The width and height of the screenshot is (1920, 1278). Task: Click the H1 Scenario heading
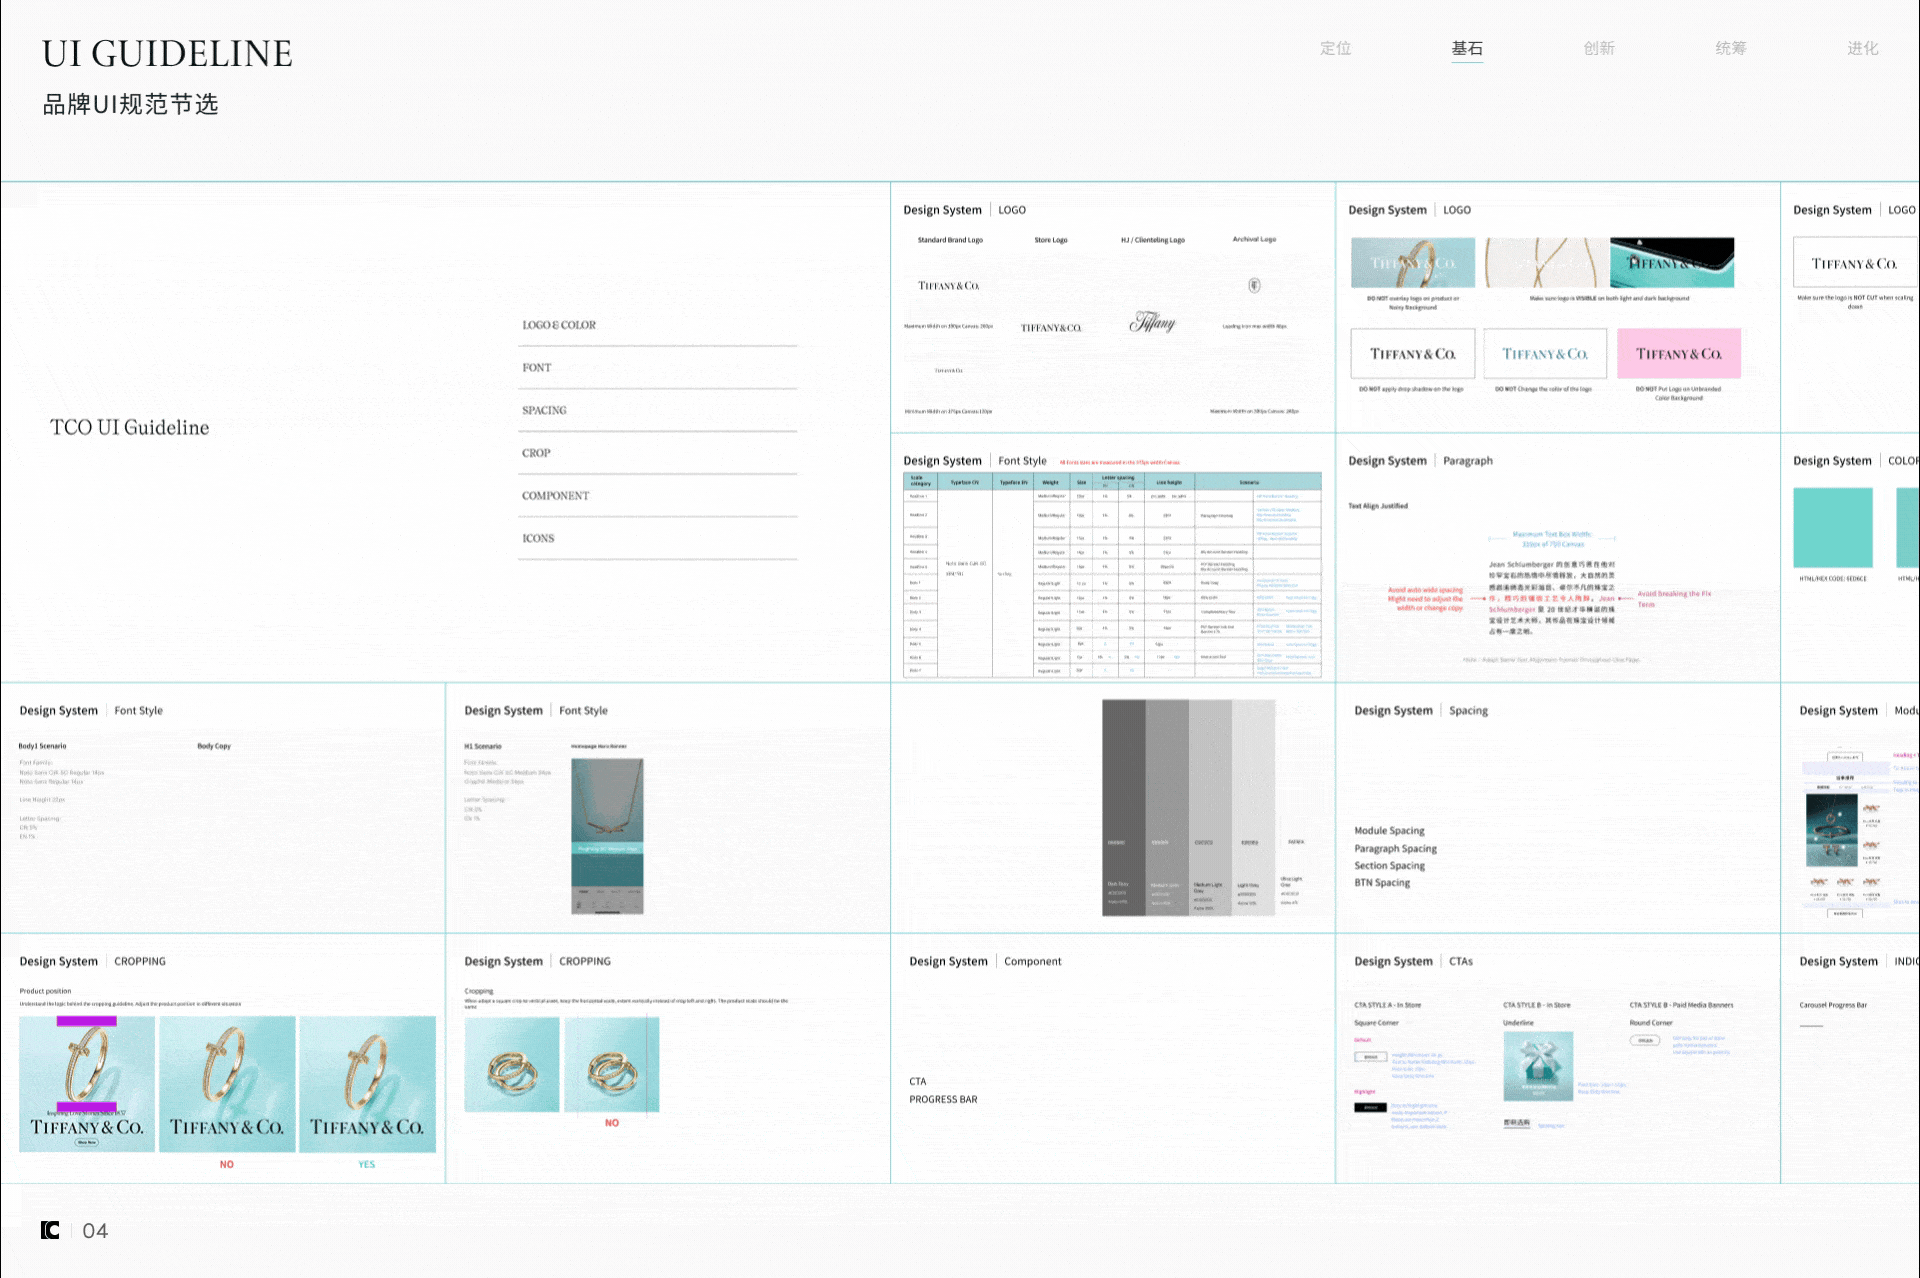(483, 746)
